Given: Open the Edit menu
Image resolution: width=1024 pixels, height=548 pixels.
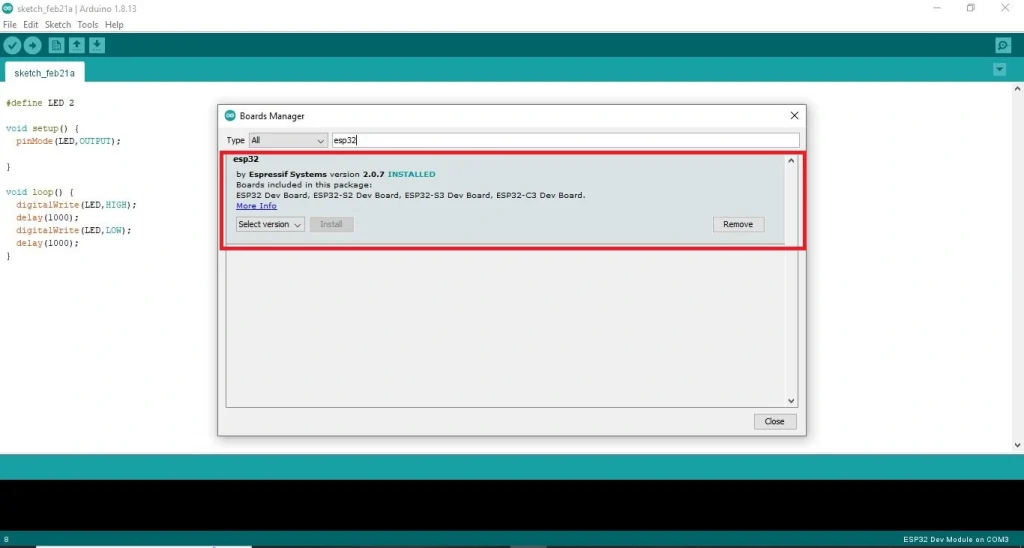Looking at the screenshot, I should 31,25.
